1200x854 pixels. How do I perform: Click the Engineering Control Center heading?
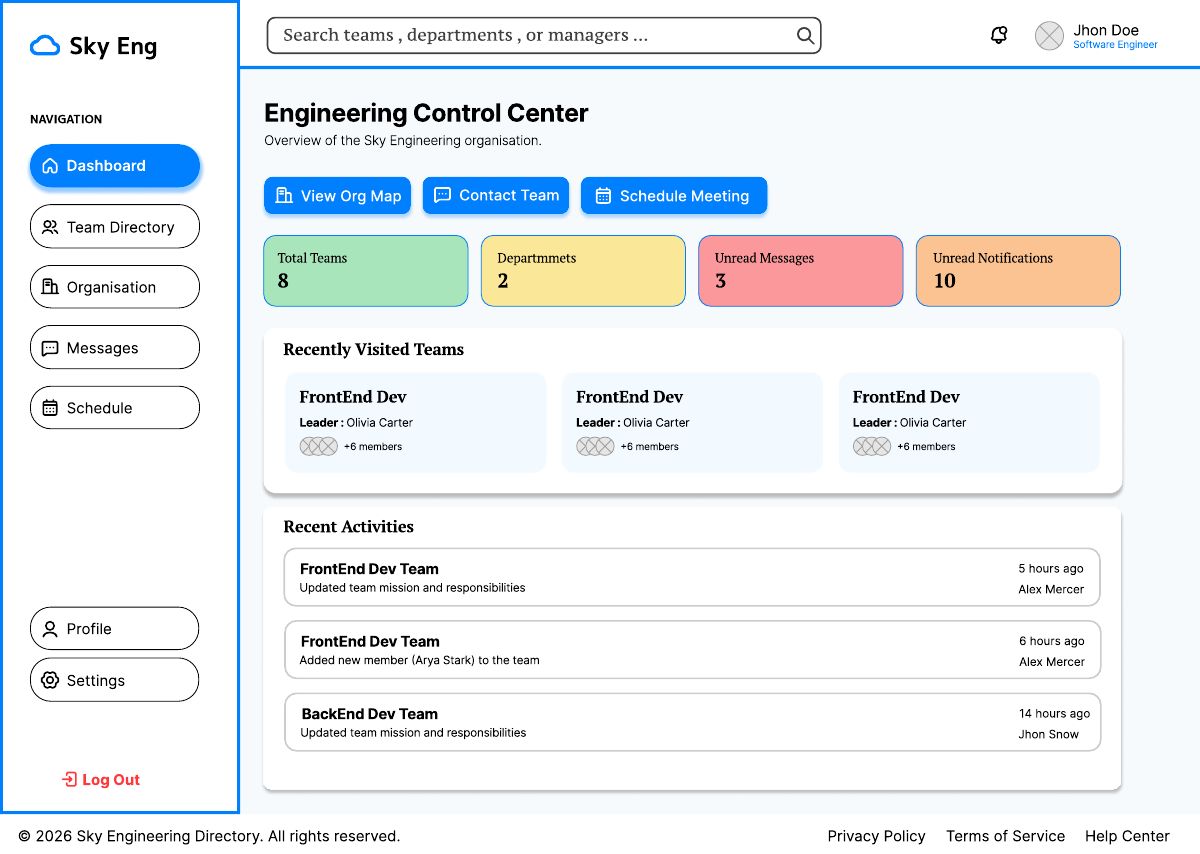pos(426,113)
